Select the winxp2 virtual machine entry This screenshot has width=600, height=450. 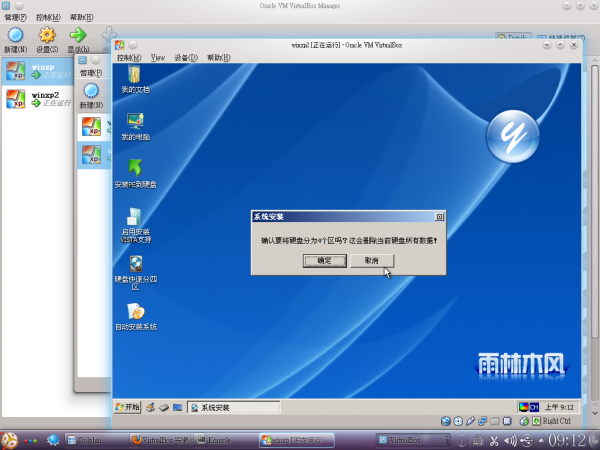38,99
